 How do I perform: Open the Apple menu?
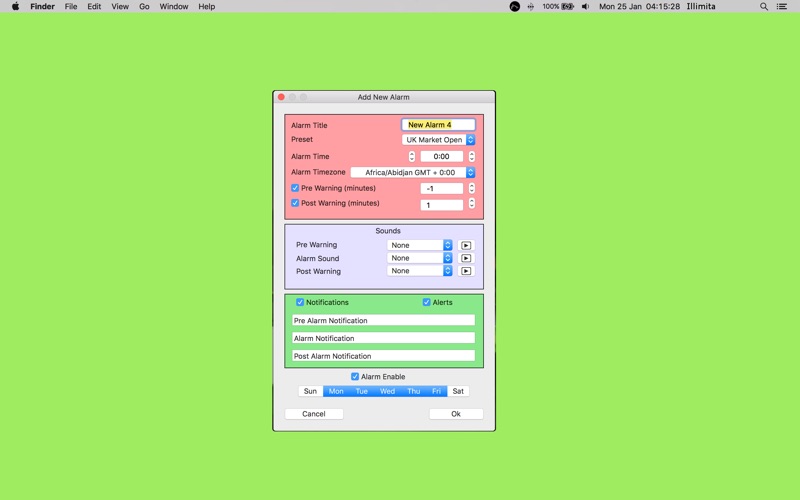point(15,6)
